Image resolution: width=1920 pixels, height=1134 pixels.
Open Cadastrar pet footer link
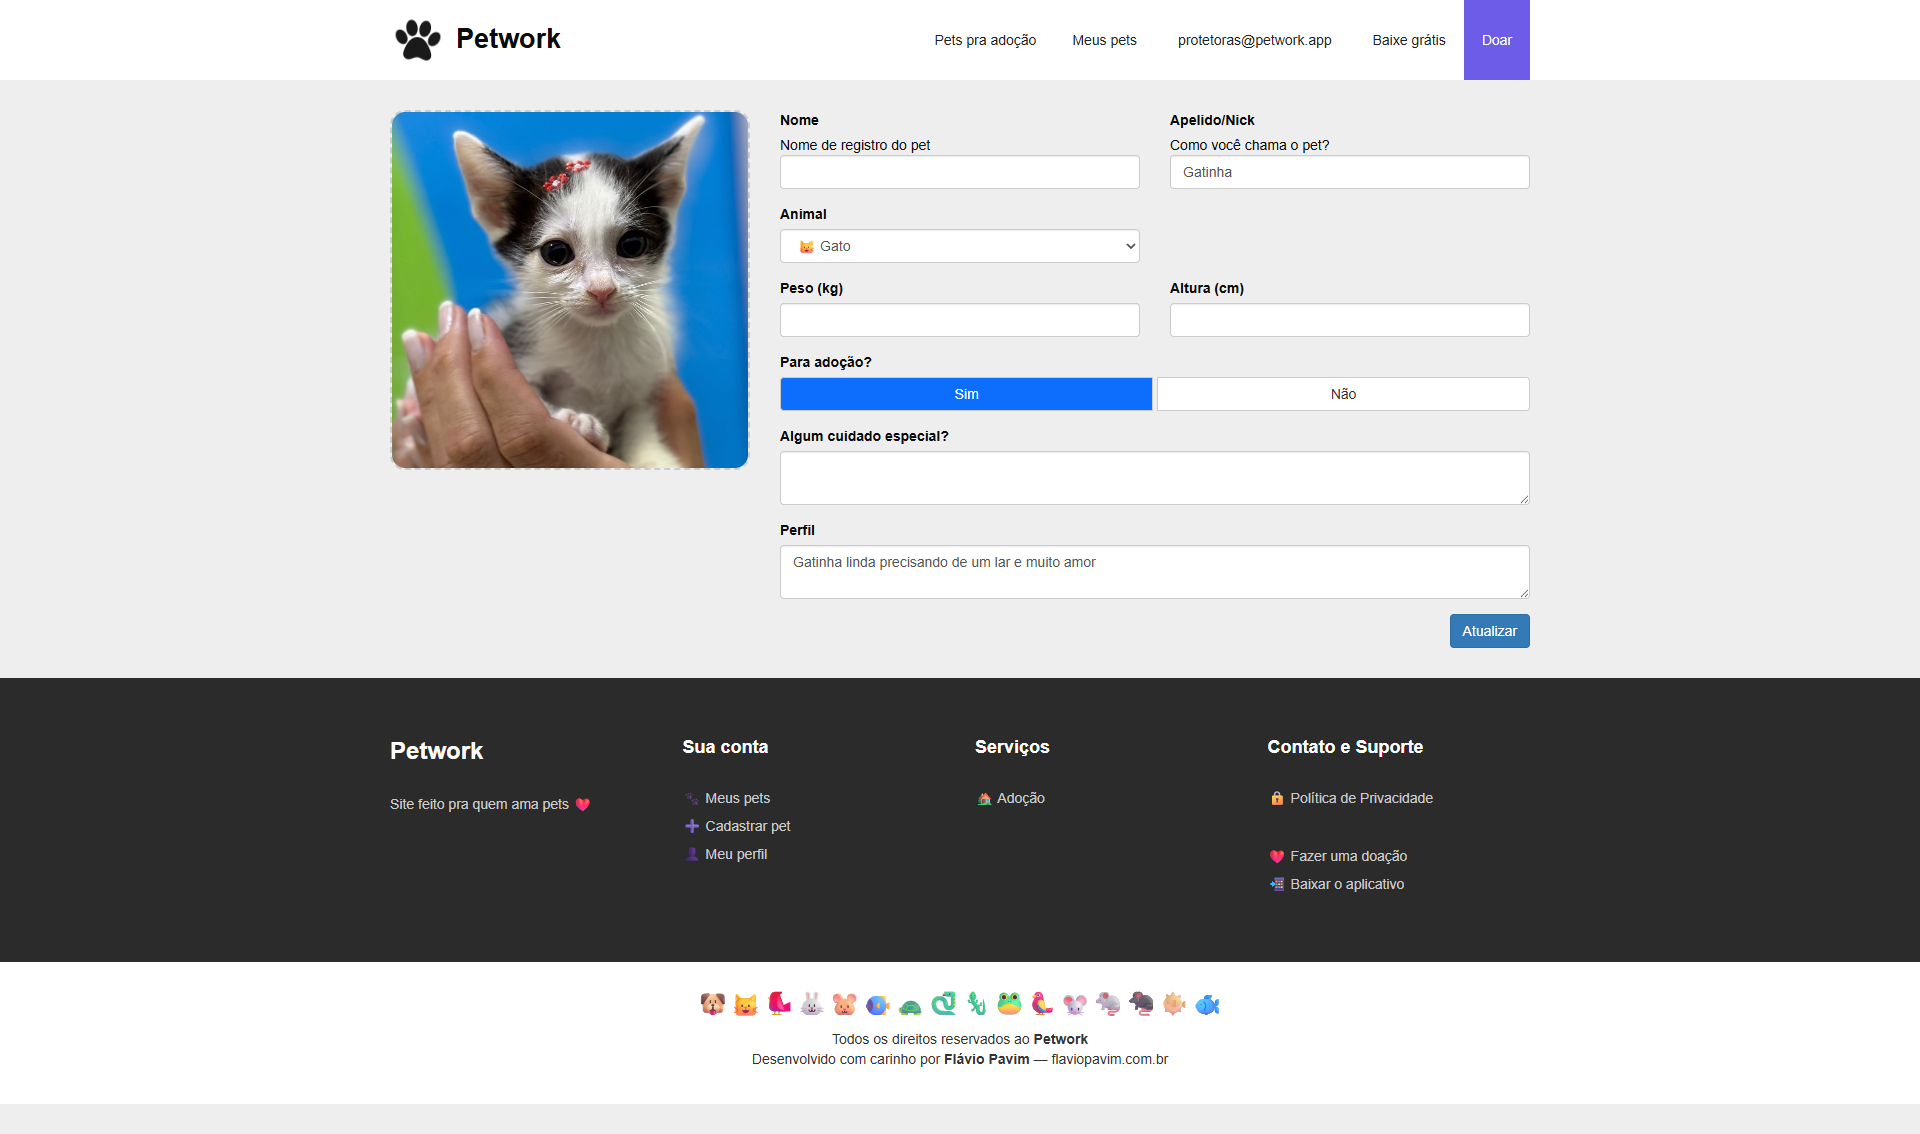[x=747, y=826]
